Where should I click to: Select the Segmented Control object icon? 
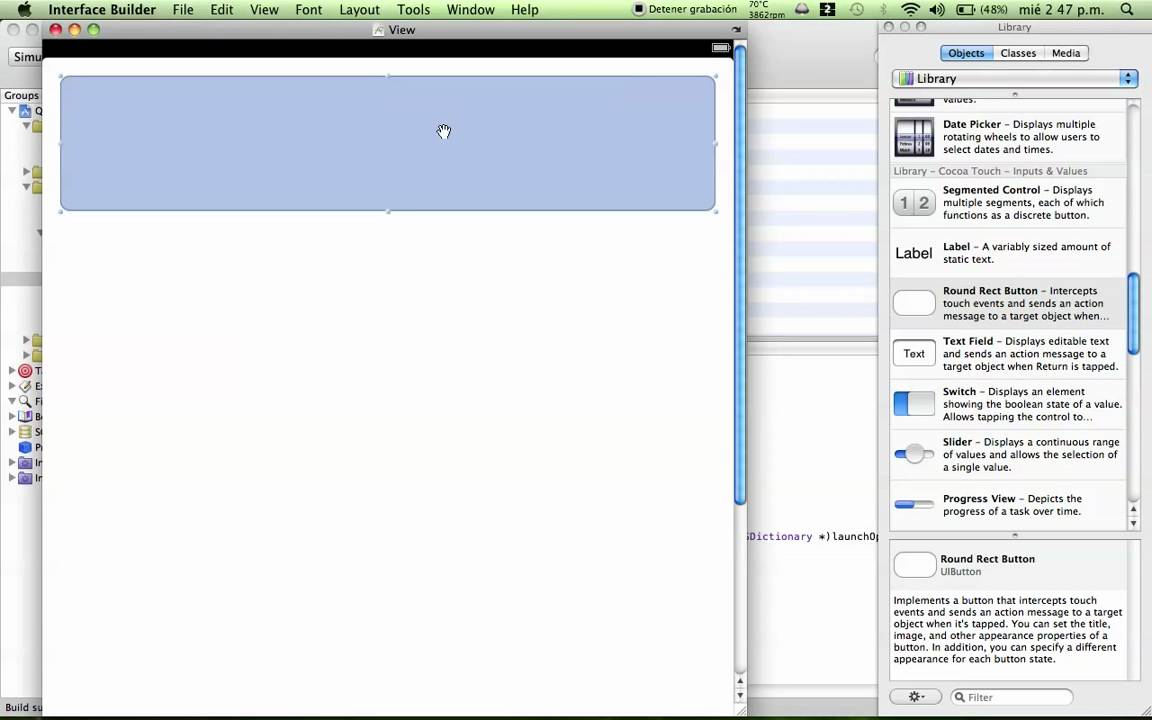[x=914, y=203]
